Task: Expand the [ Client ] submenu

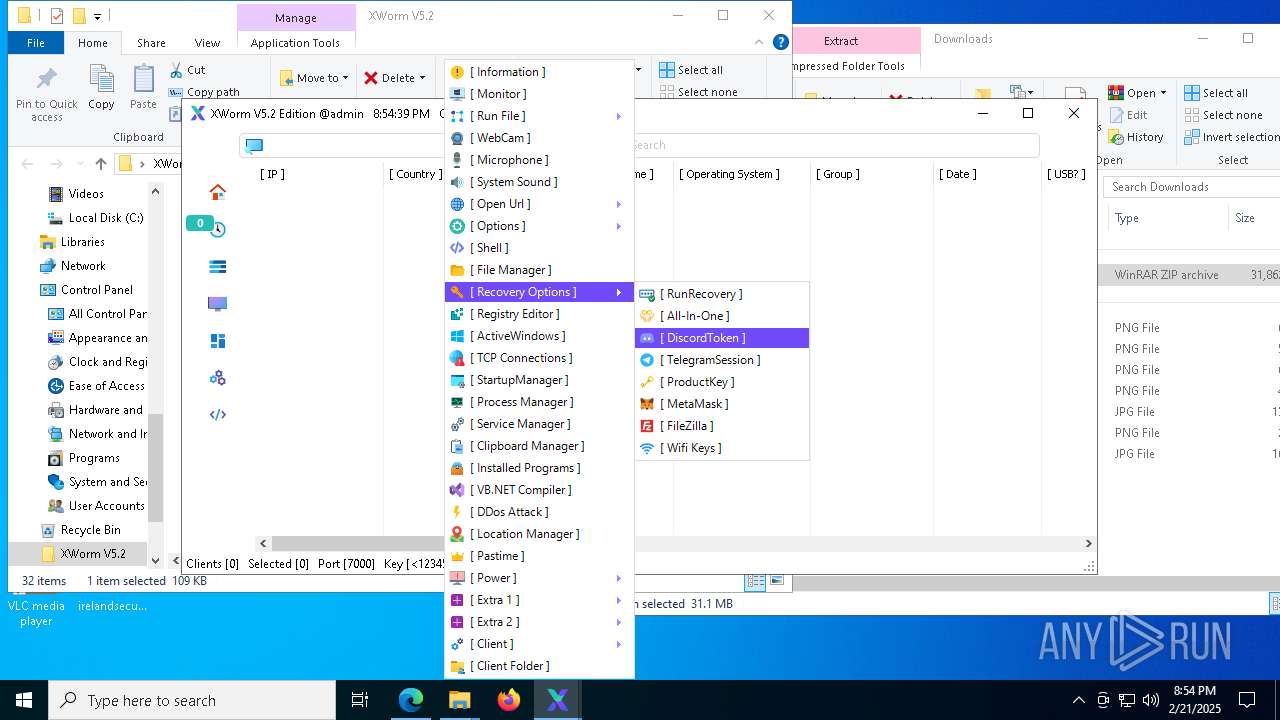Action: tap(539, 644)
